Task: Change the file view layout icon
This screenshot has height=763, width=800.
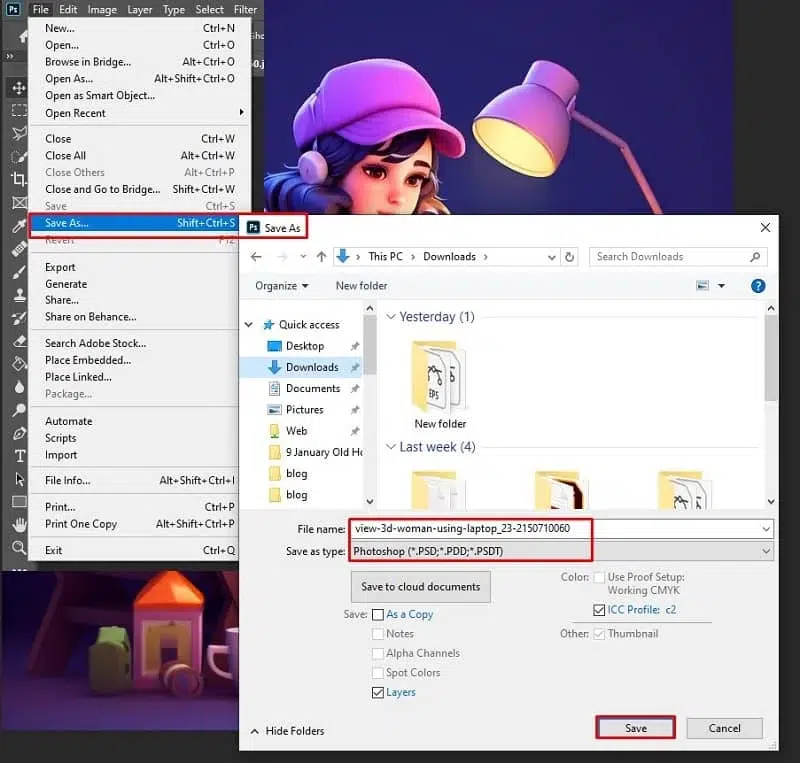Action: [x=703, y=286]
